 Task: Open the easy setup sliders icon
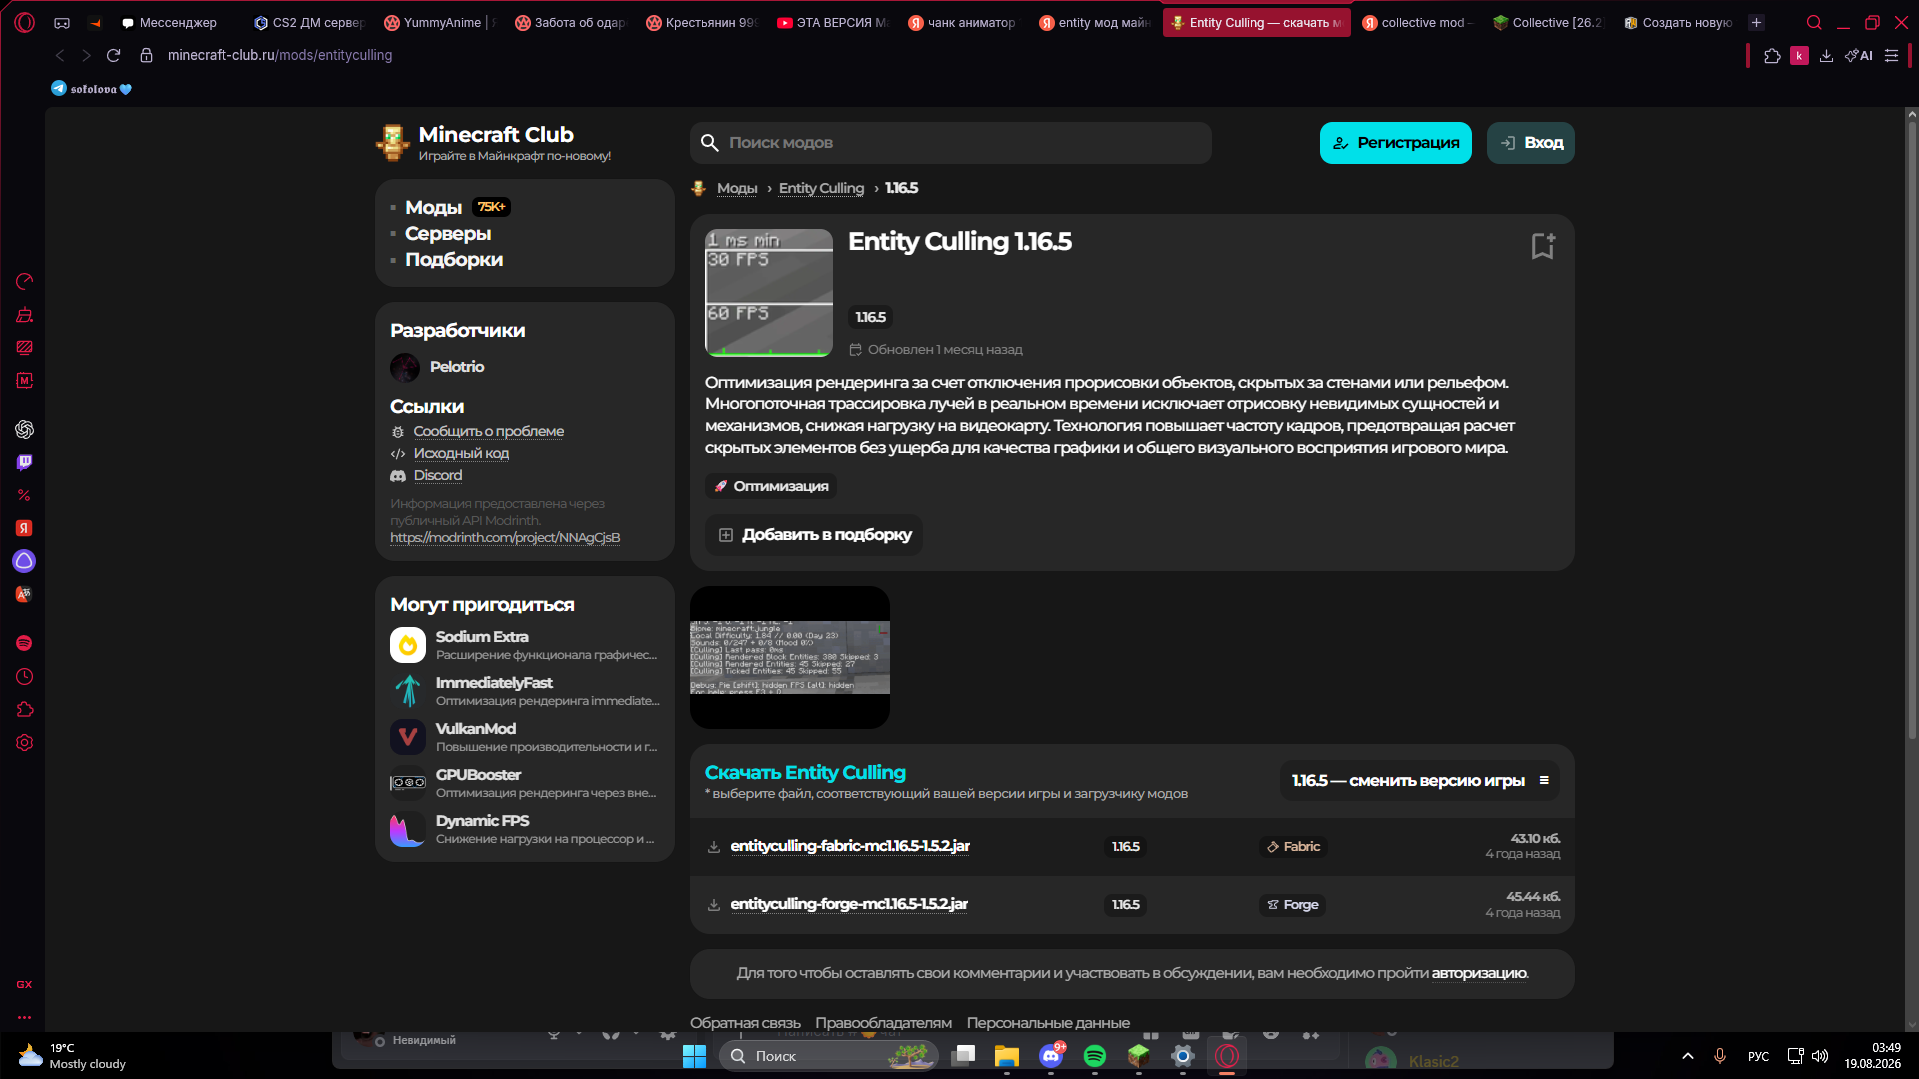pyautogui.click(x=1891, y=56)
